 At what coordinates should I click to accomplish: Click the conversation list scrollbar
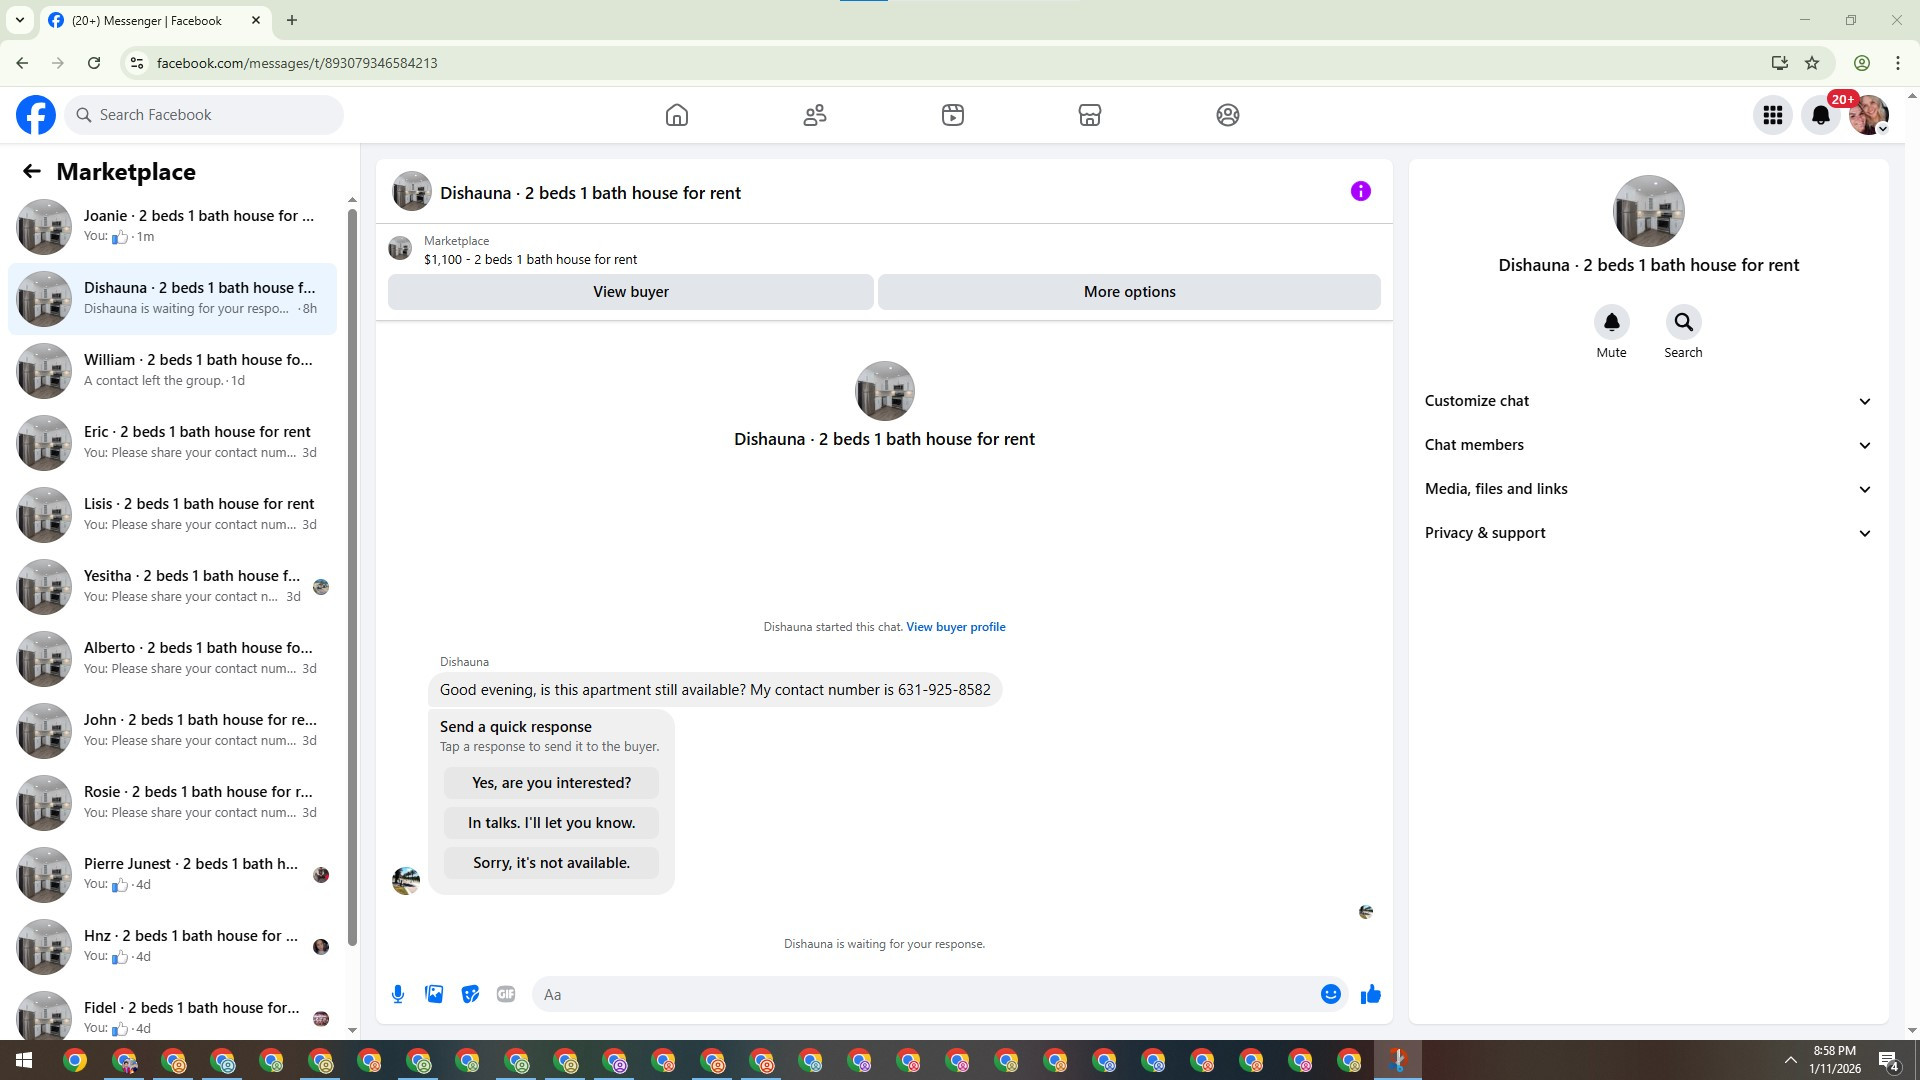[352, 575]
